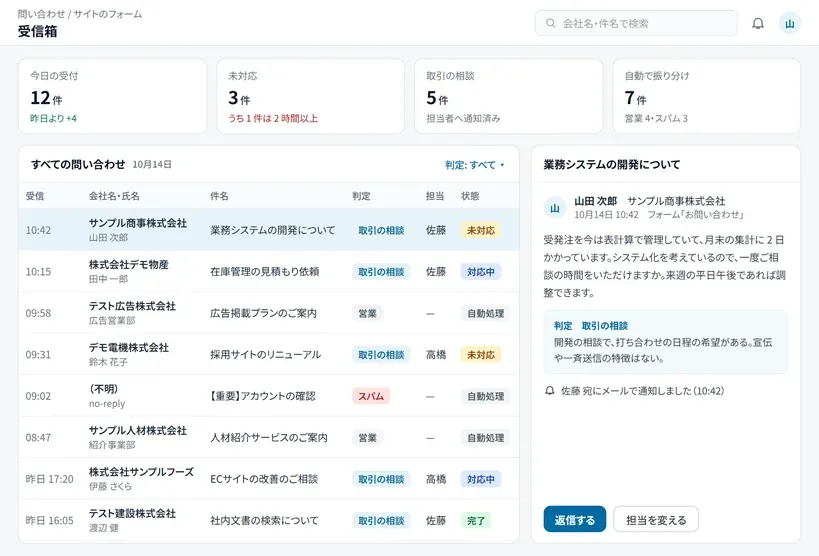Click 完了 status in 昨日 16:05 row
Viewport: 819px width, 556px height.
point(476,520)
